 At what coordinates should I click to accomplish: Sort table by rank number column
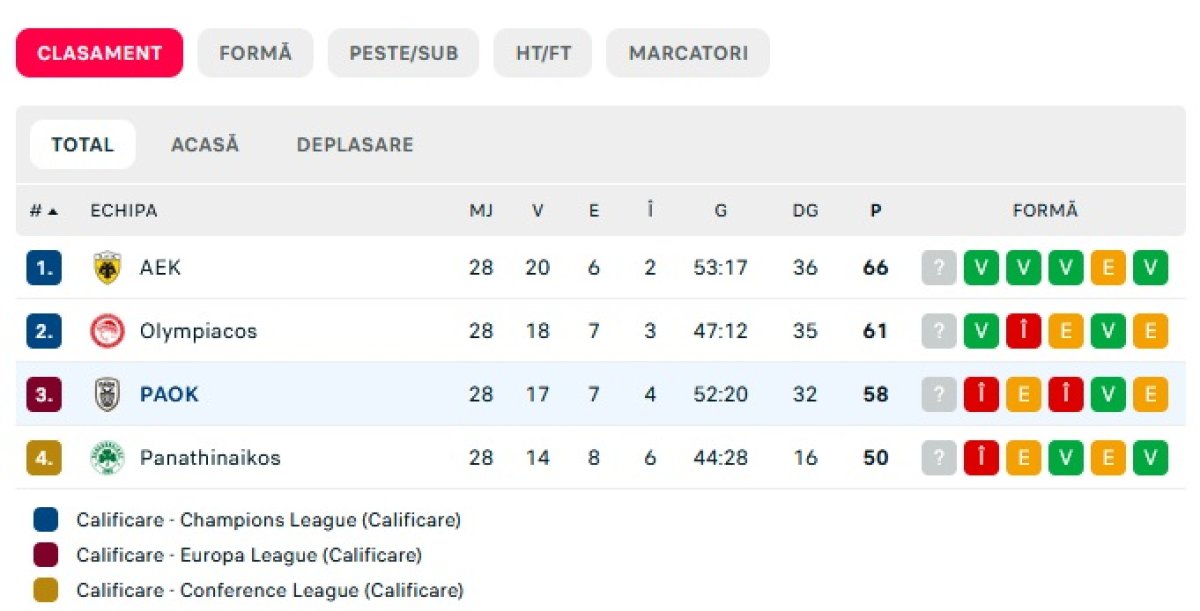(x=43, y=211)
